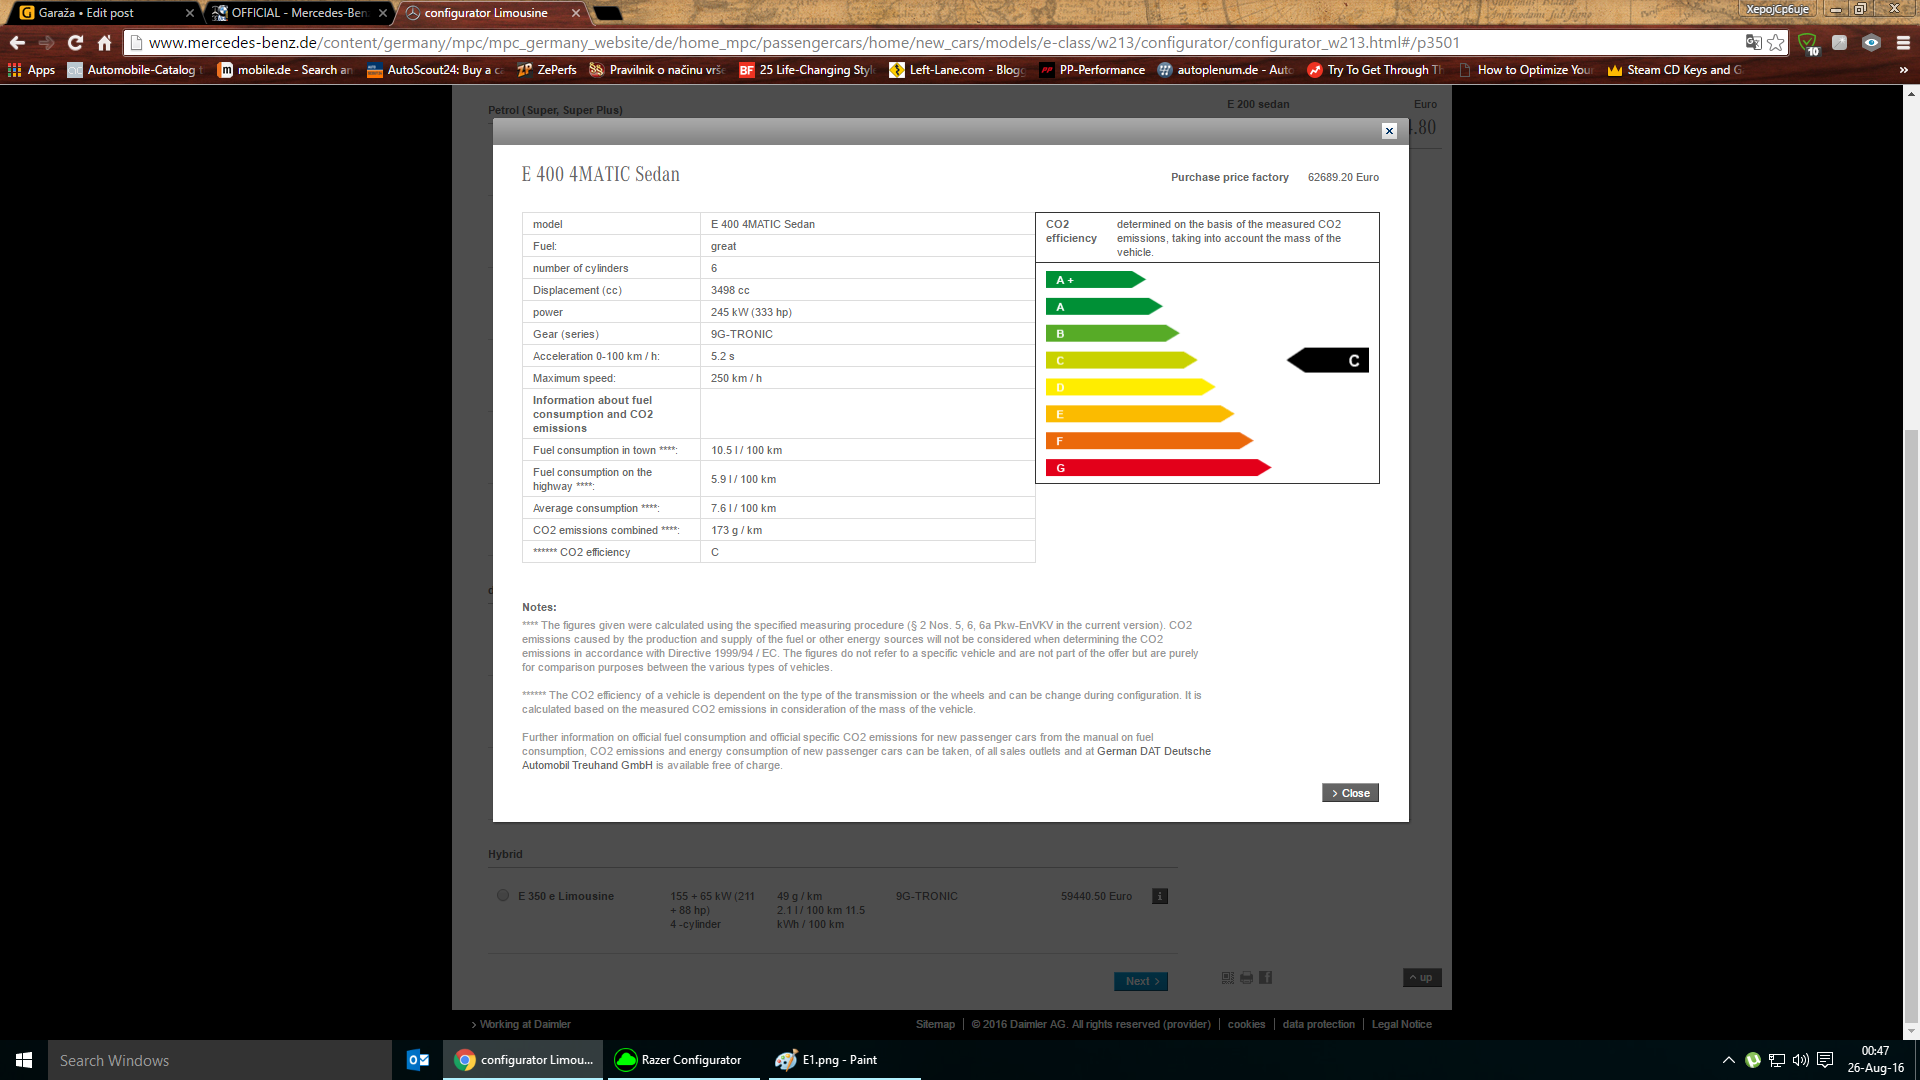Click the black C efficiency indicator arrow

pyautogui.click(x=1327, y=360)
